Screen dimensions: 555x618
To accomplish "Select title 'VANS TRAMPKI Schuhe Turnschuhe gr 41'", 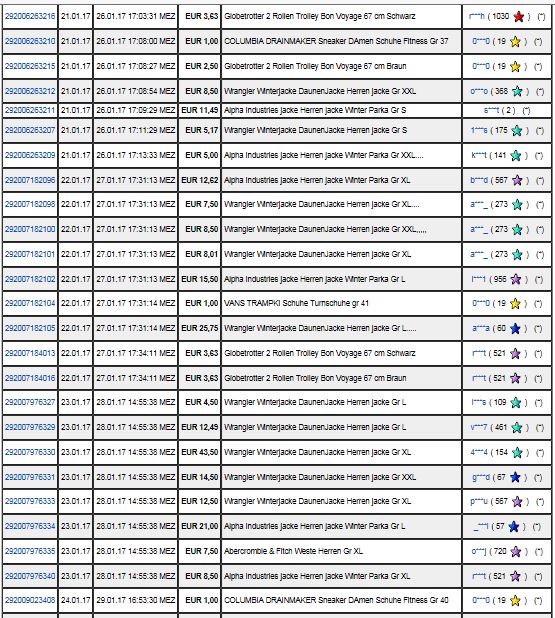I will (x=296, y=303).
